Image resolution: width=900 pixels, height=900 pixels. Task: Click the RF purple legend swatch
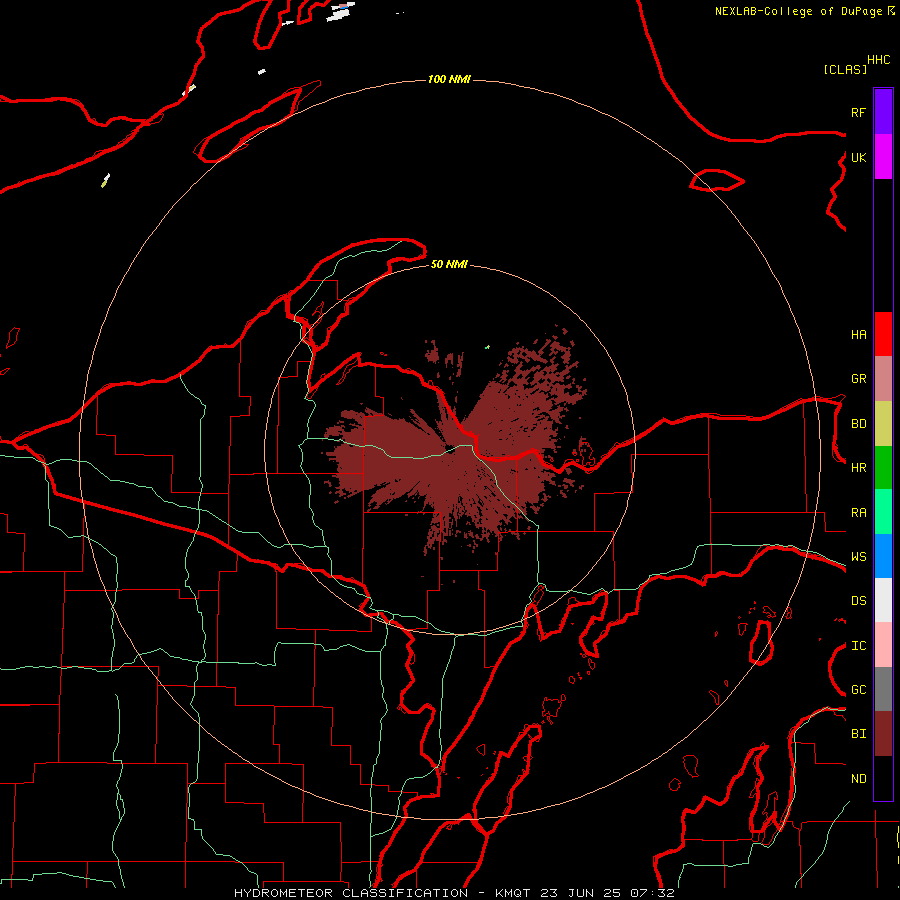click(883, 112)
